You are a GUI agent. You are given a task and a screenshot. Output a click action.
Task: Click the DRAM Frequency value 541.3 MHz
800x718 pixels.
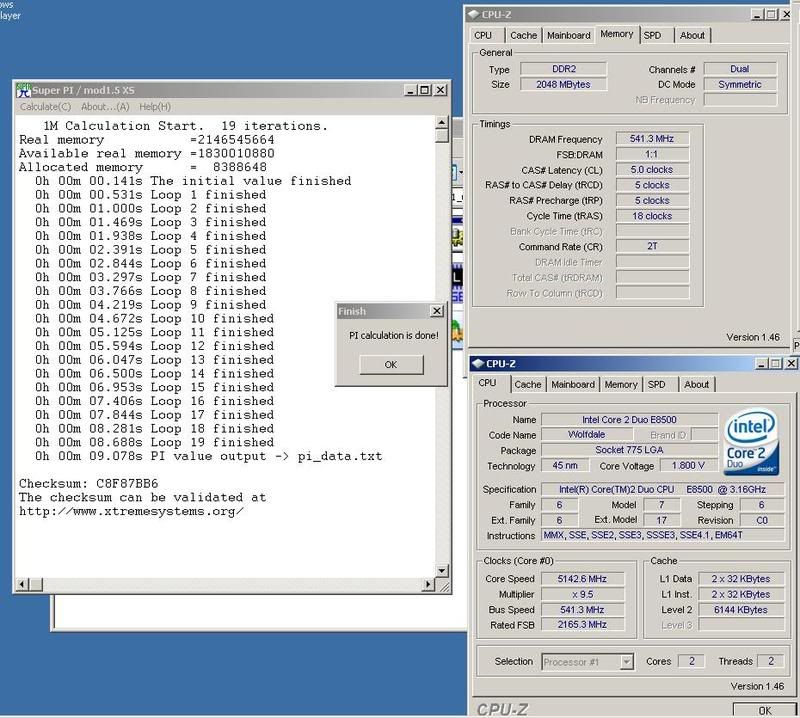tap(652, 139)
